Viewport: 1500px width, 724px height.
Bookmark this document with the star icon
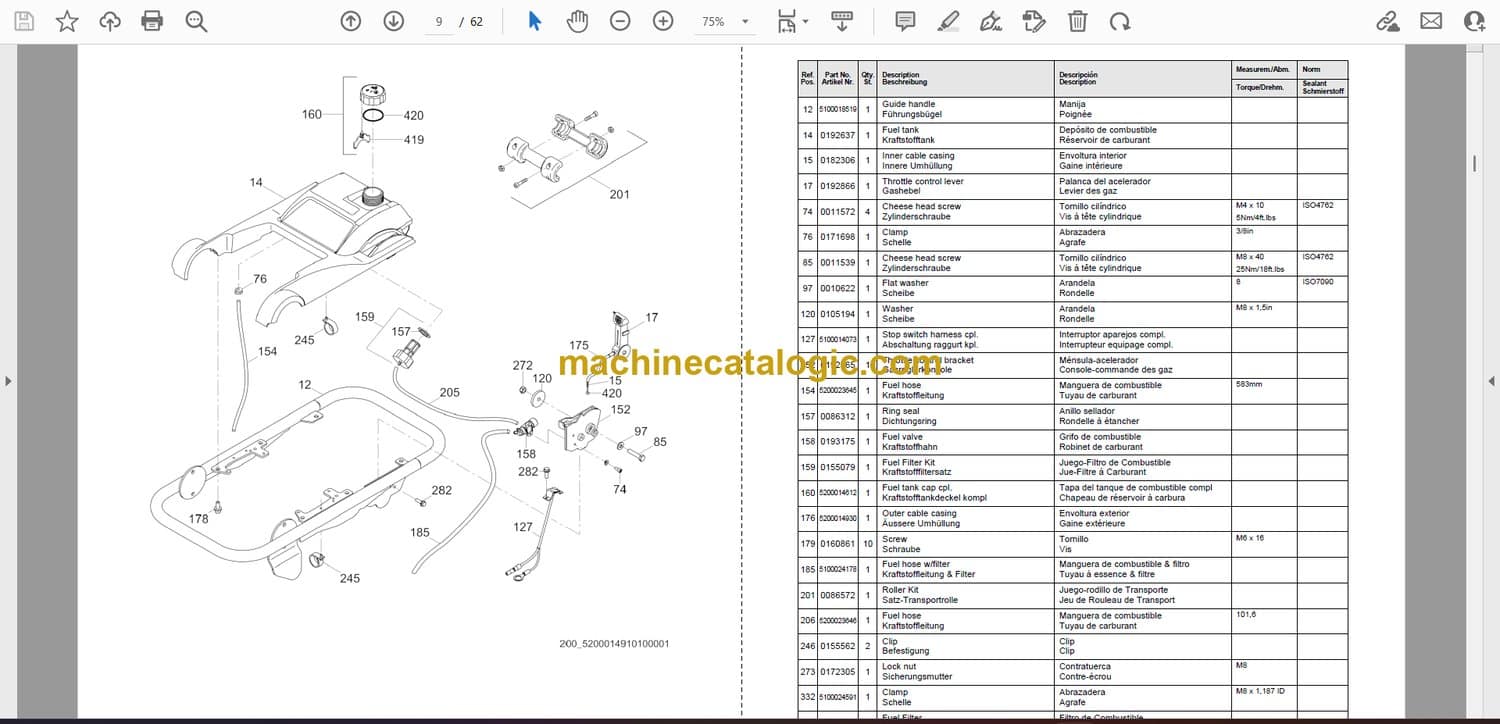point(67,21)
